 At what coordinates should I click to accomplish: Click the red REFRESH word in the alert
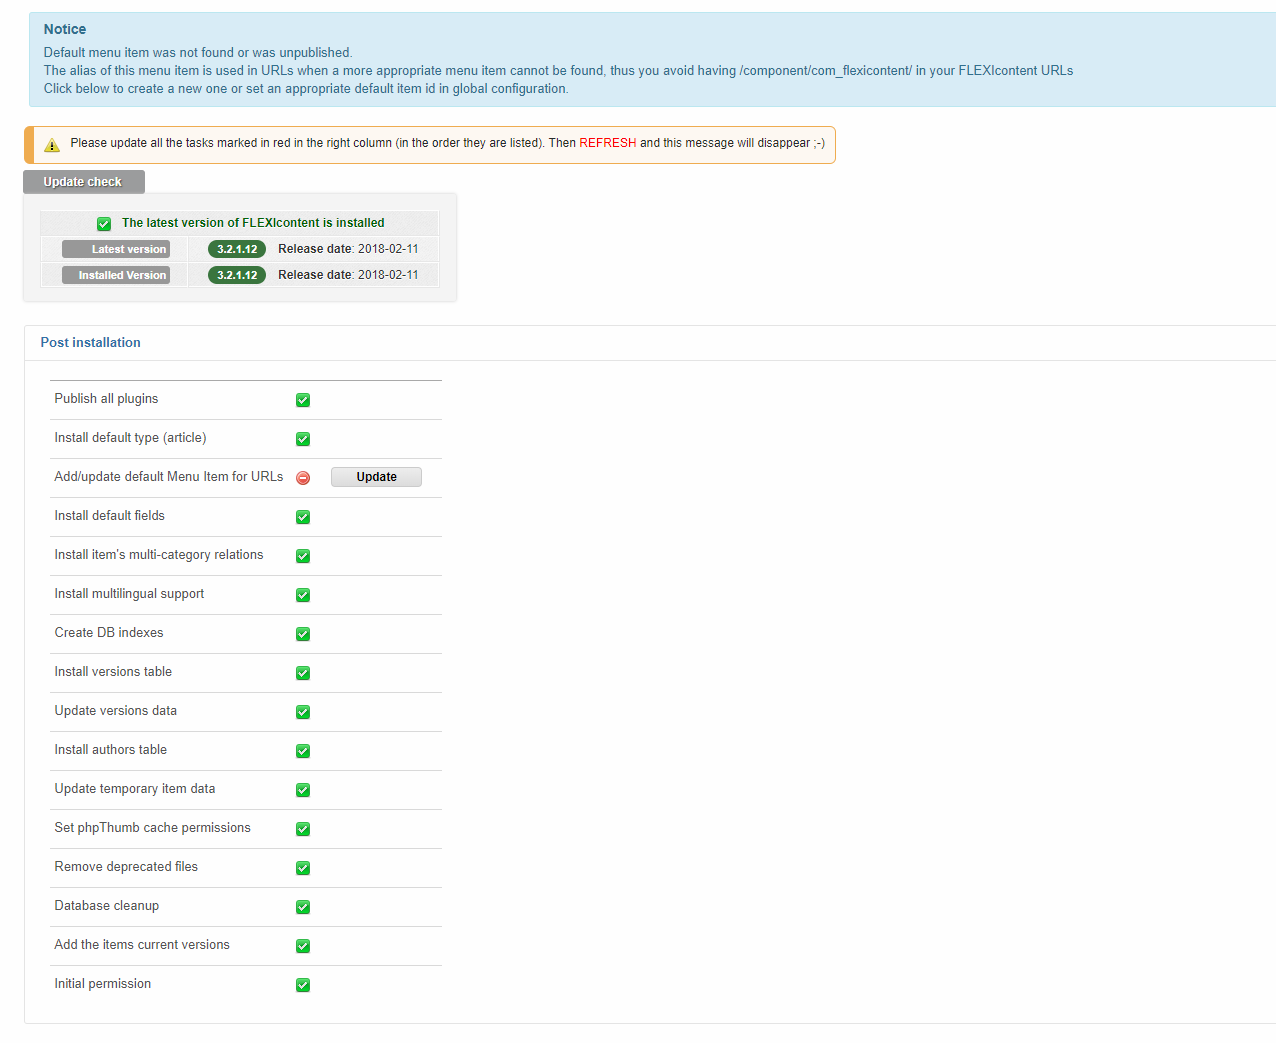click(x=608, y=143)
